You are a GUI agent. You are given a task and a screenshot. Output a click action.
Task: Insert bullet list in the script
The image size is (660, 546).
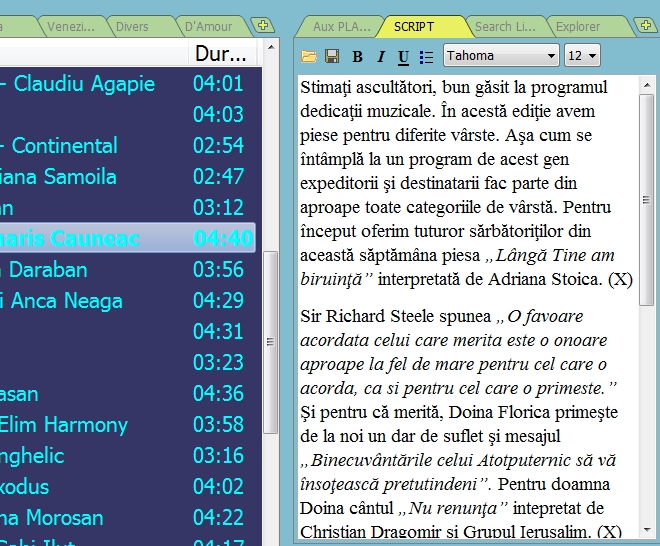coord(427,57)
